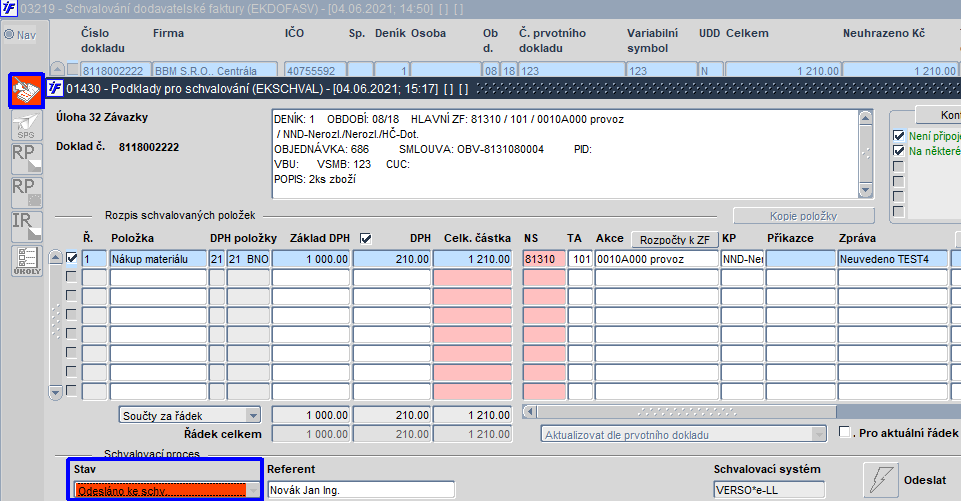Click the NS cell 81310
Image resolution: width=961 pixels, height=501 pixels.
(x=544, y=259)
